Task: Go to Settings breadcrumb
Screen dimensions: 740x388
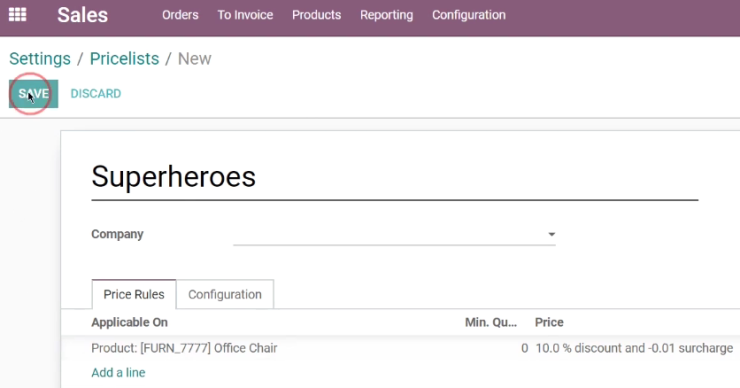Action: coord(40,59)
